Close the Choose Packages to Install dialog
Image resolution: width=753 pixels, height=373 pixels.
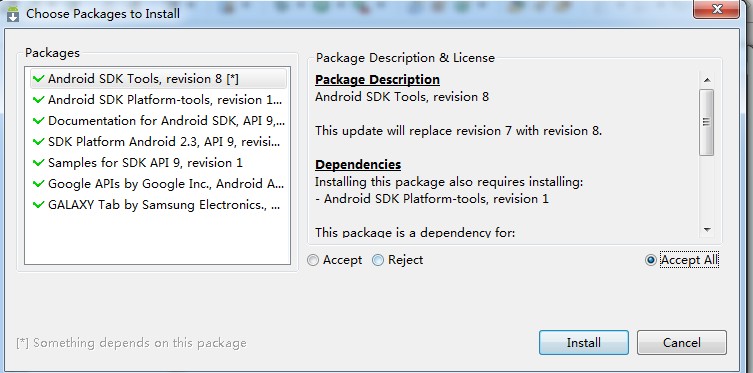(x=717, y=9)
